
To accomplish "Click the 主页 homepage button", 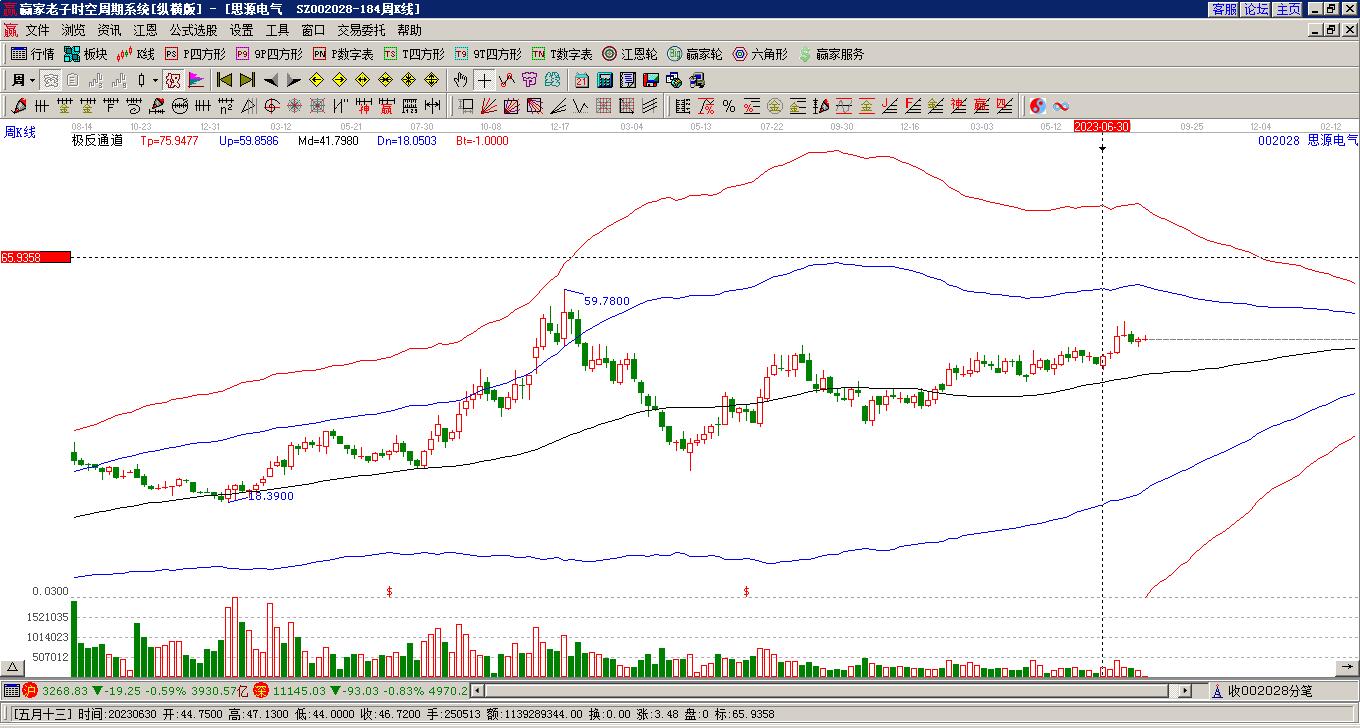I will coord(1288,9).
